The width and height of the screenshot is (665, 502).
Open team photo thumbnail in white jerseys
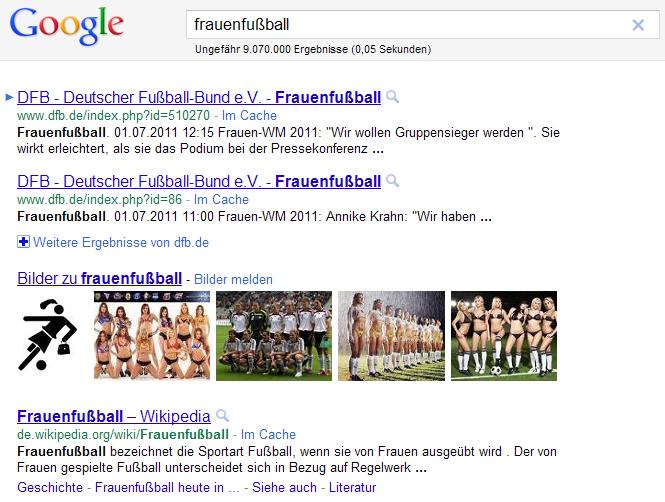coord(274,336)
